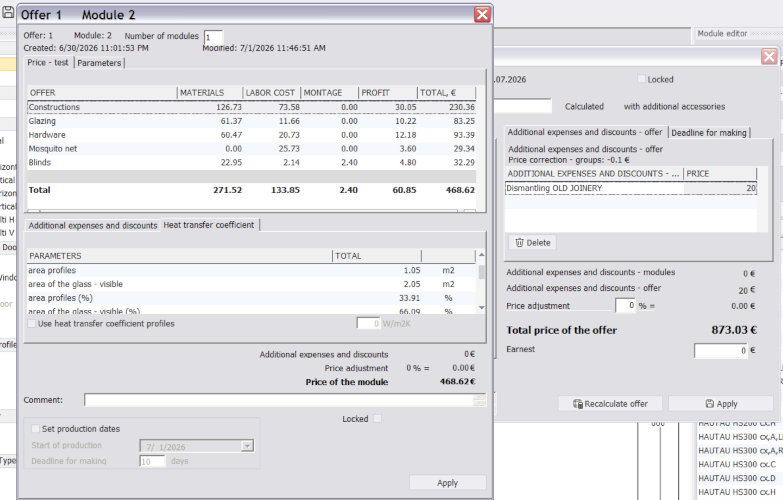Image resolution: width=783 pixels, height=500 pixels.
Task: Switch to the Parameters tab
Action: tap(99, 63)
